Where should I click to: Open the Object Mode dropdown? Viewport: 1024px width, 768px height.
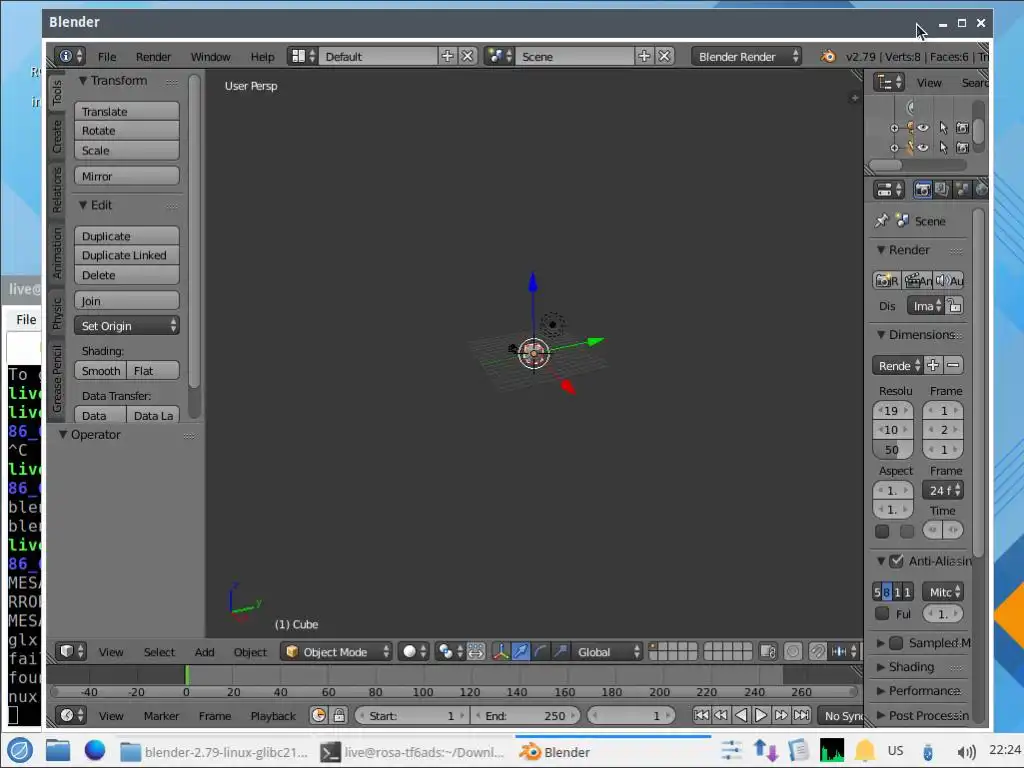click(x=336, y=651)
